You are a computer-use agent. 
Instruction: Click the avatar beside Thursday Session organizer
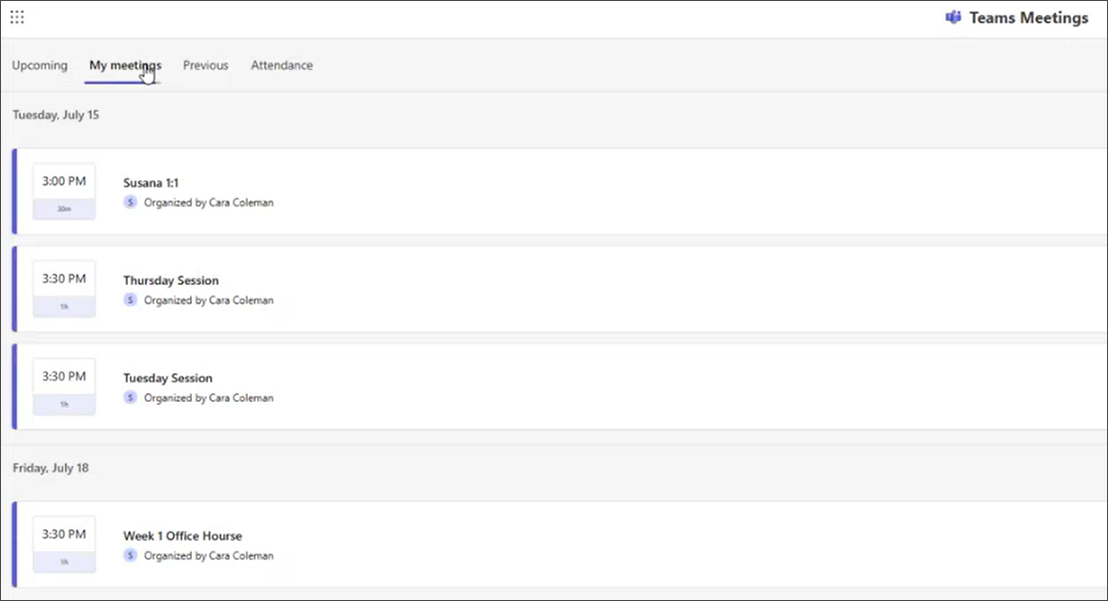click(130, 300)
